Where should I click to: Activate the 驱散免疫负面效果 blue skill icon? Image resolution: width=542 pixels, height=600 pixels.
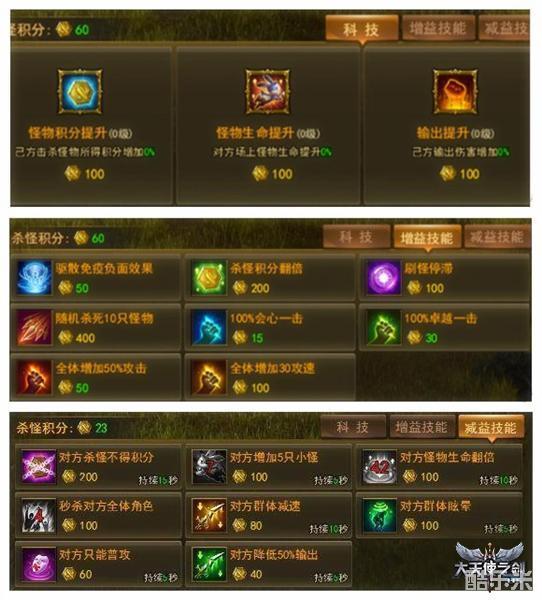tap(34, 277)
